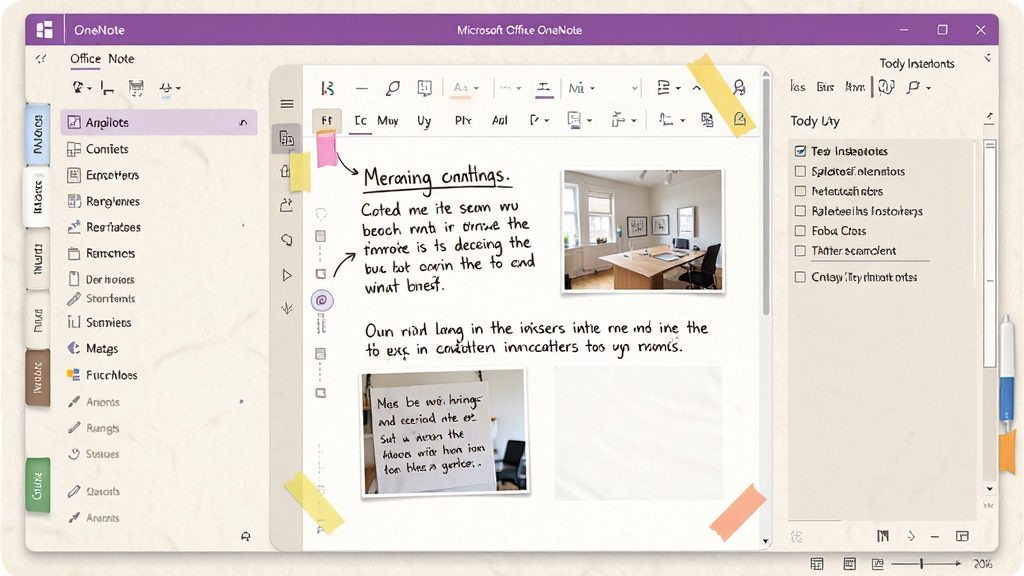Click the download arrow icon in strip
The width and height of the screenshot is (1024, 576).
(287, 308)
